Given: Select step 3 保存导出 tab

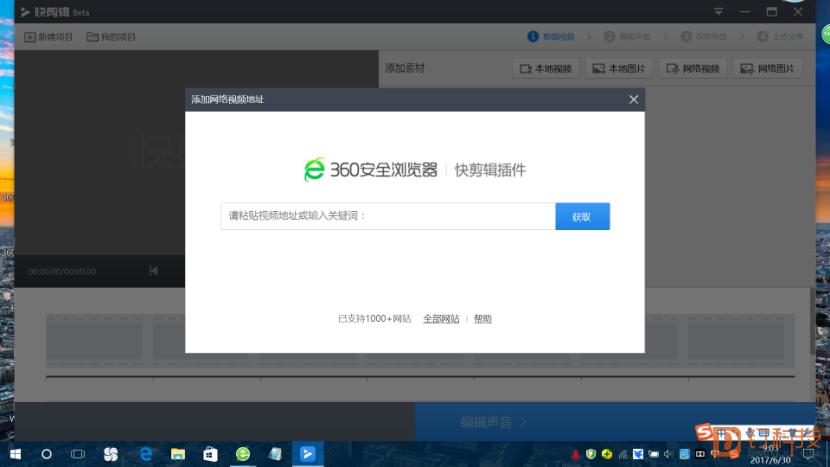Looking at the screenshot, I should click(x=703, y=36).
